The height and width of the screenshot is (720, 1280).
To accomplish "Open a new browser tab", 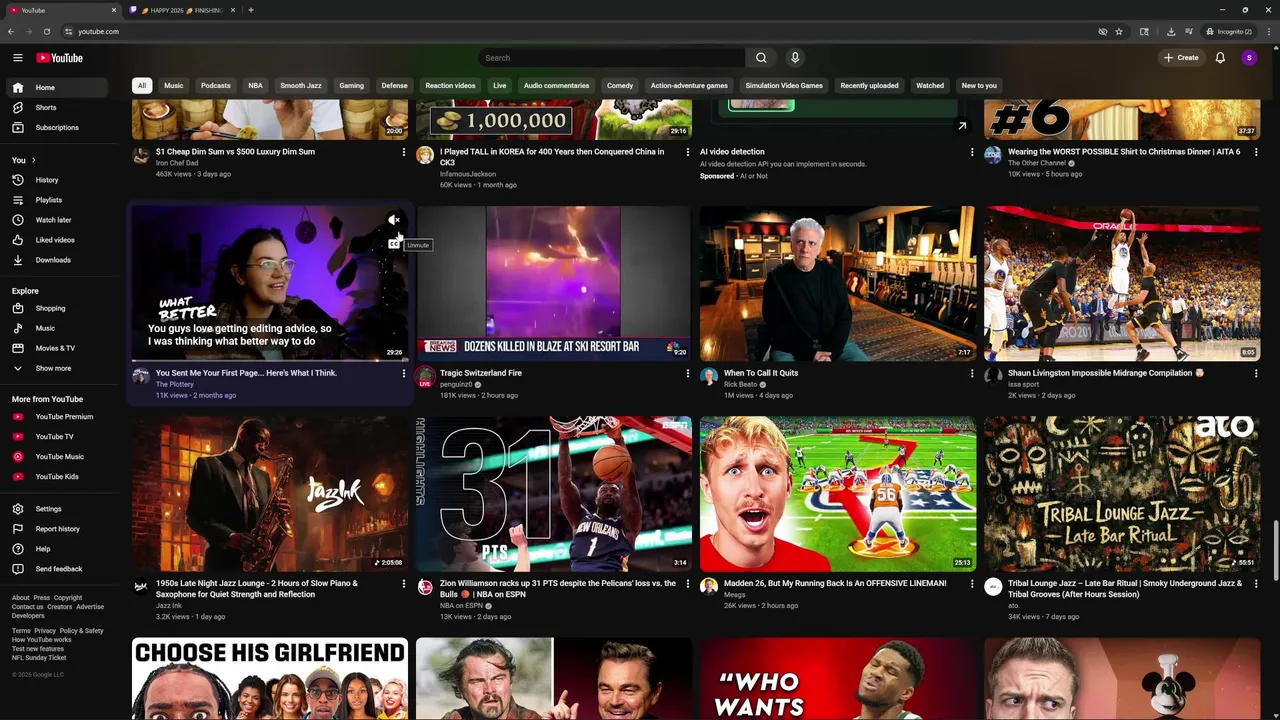I will (250, 10).
